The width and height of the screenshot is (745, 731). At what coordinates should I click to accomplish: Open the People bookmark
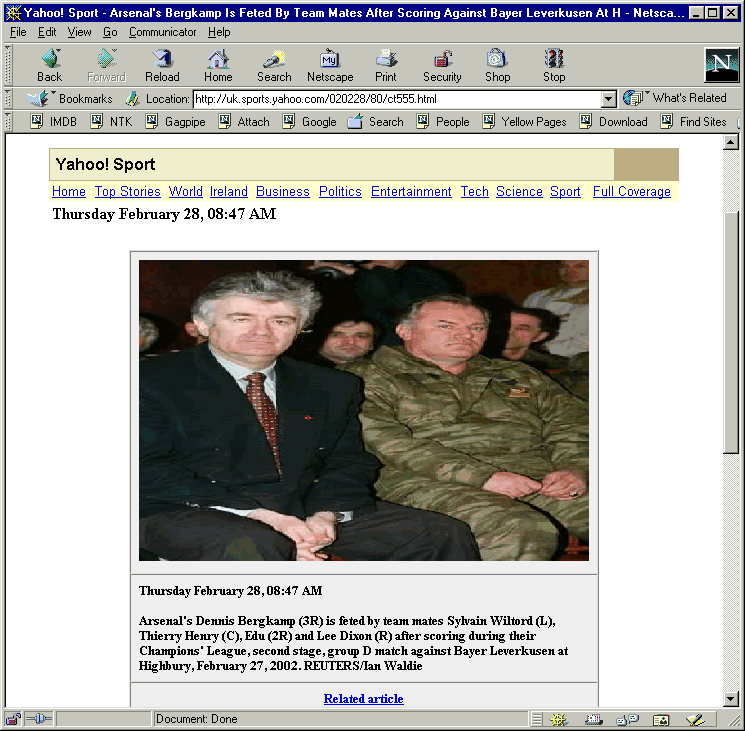(443, 122)
